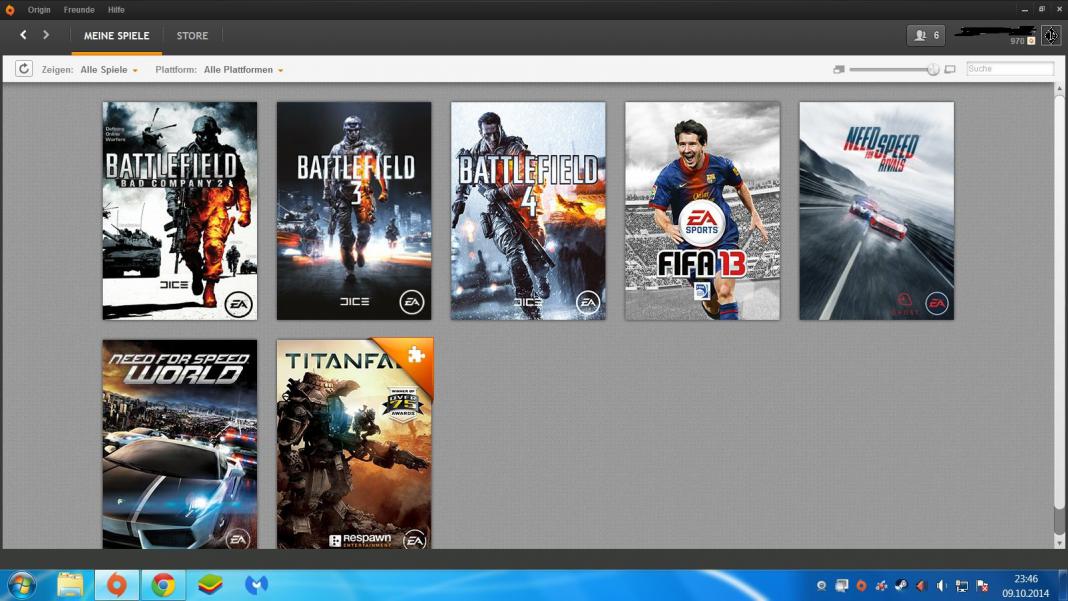Select the Battlefield 4 game cover
1068x601 pixels.
click(528, 211)
